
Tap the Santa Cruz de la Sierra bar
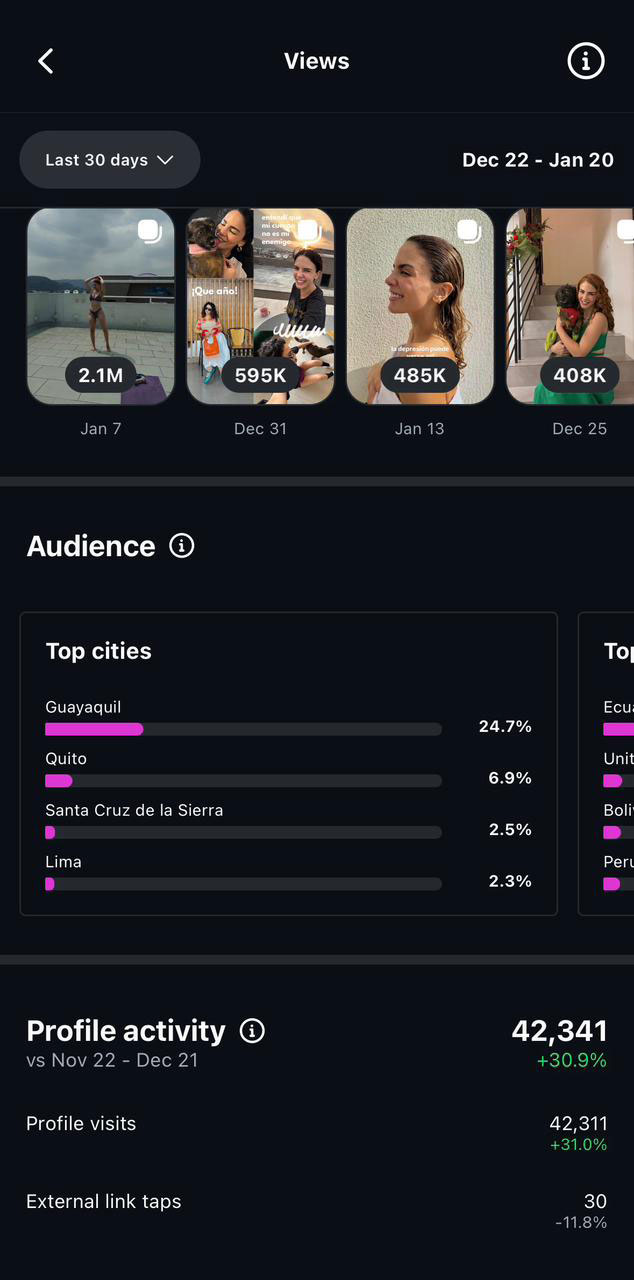(x=243, y=832)
